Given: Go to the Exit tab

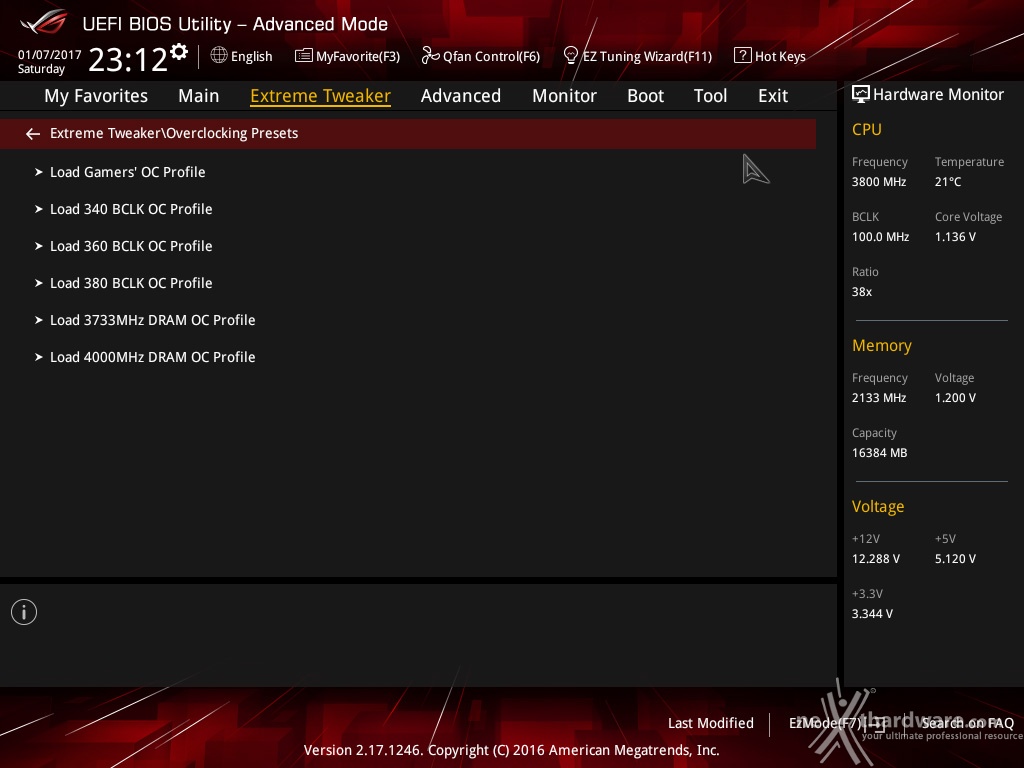Looking at the screenshot, I should coord(773,96).
